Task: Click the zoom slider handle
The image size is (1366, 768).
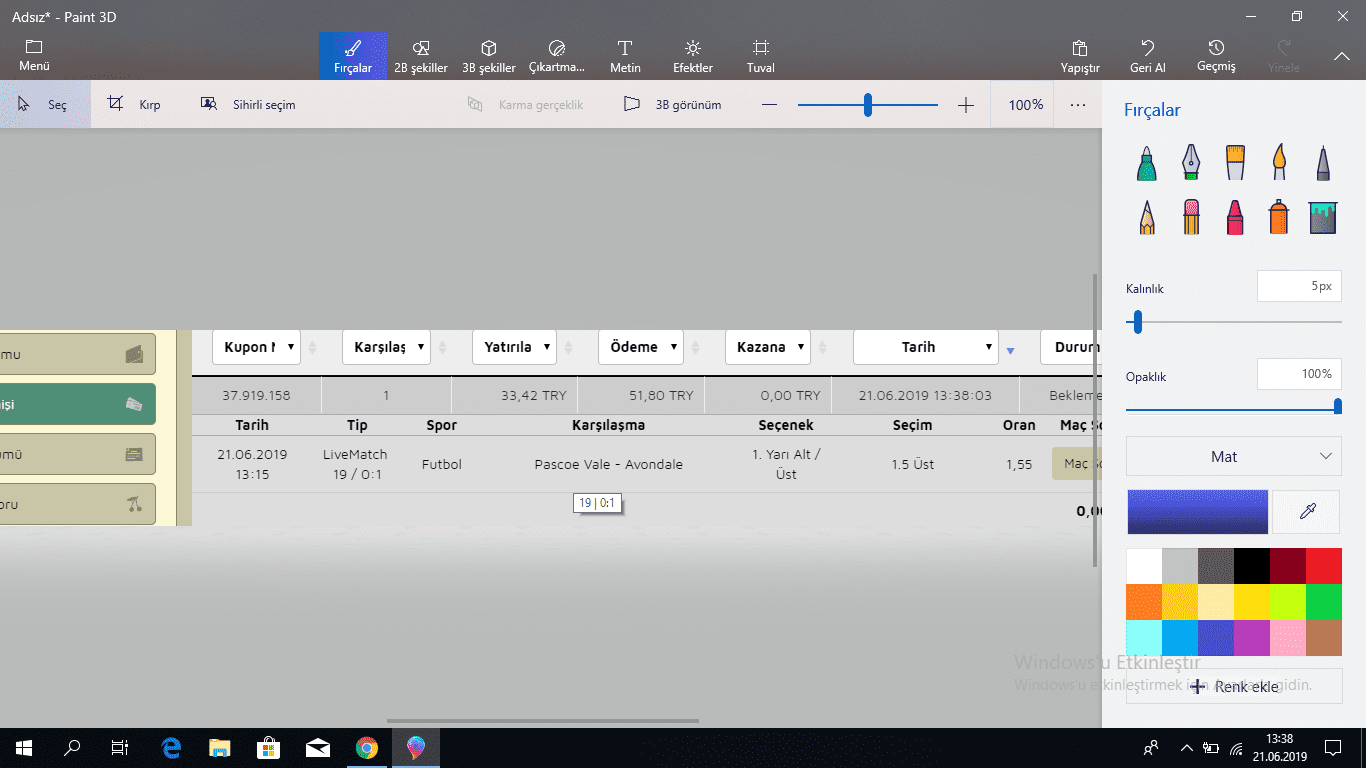Action: tap(868, 104)
